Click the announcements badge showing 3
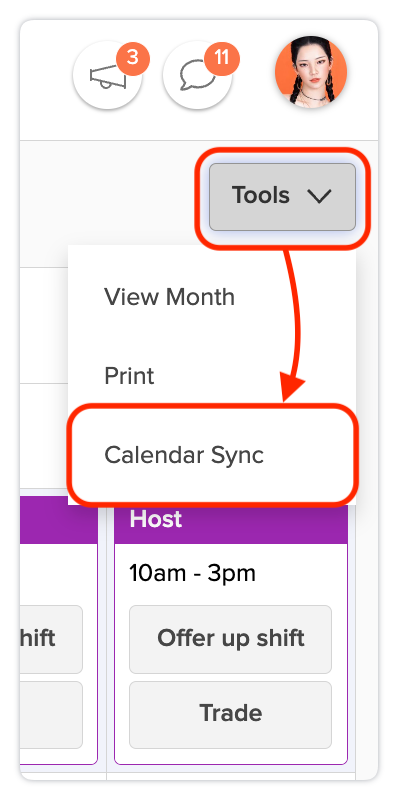Screen dimensions: 398x800 [133, 58]
